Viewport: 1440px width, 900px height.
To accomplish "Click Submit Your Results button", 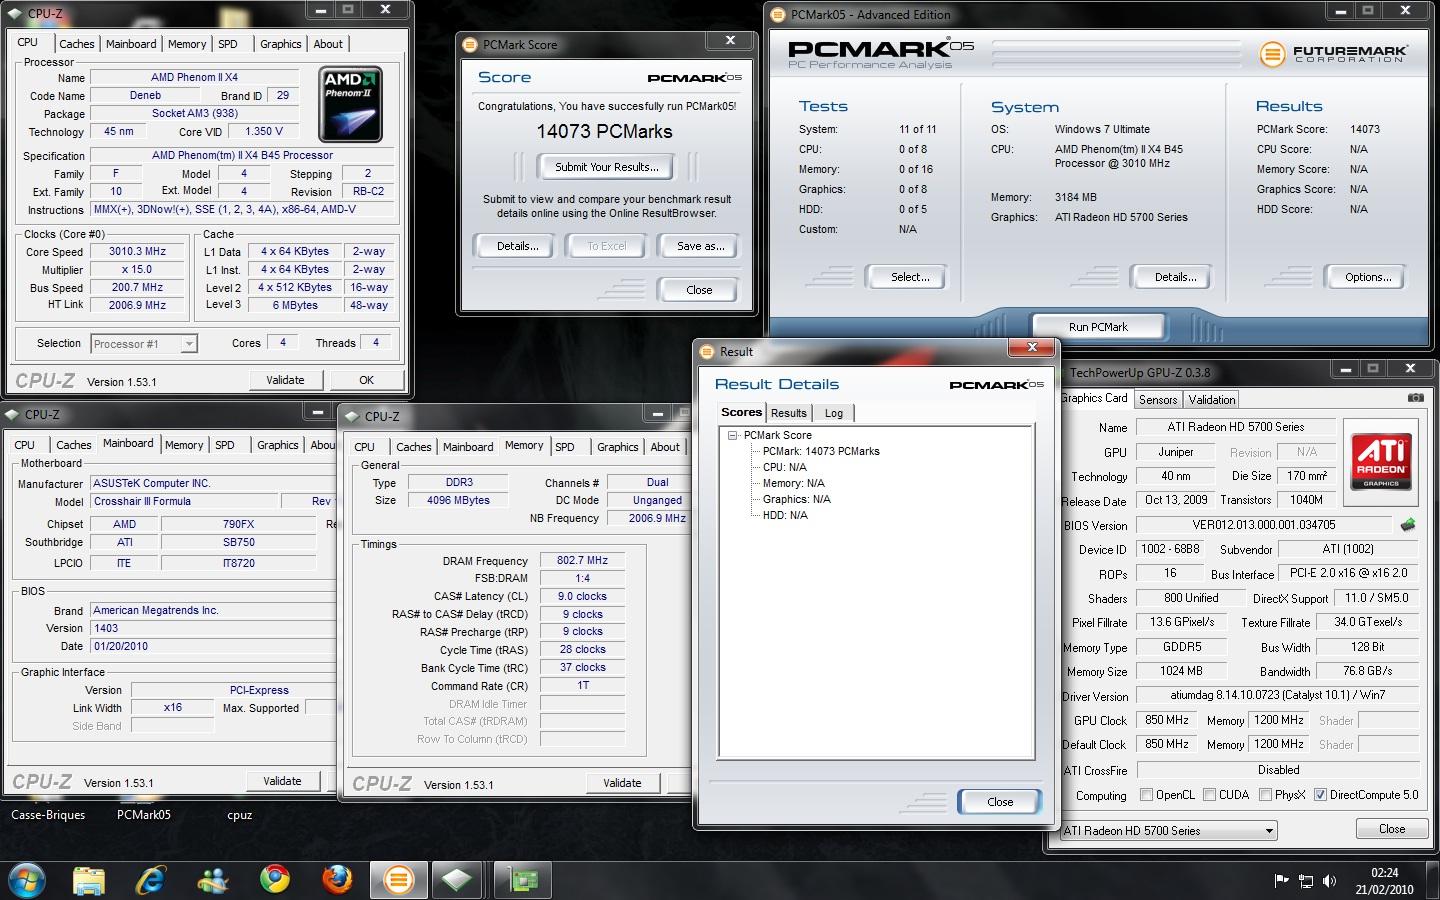I will (606, 167).
